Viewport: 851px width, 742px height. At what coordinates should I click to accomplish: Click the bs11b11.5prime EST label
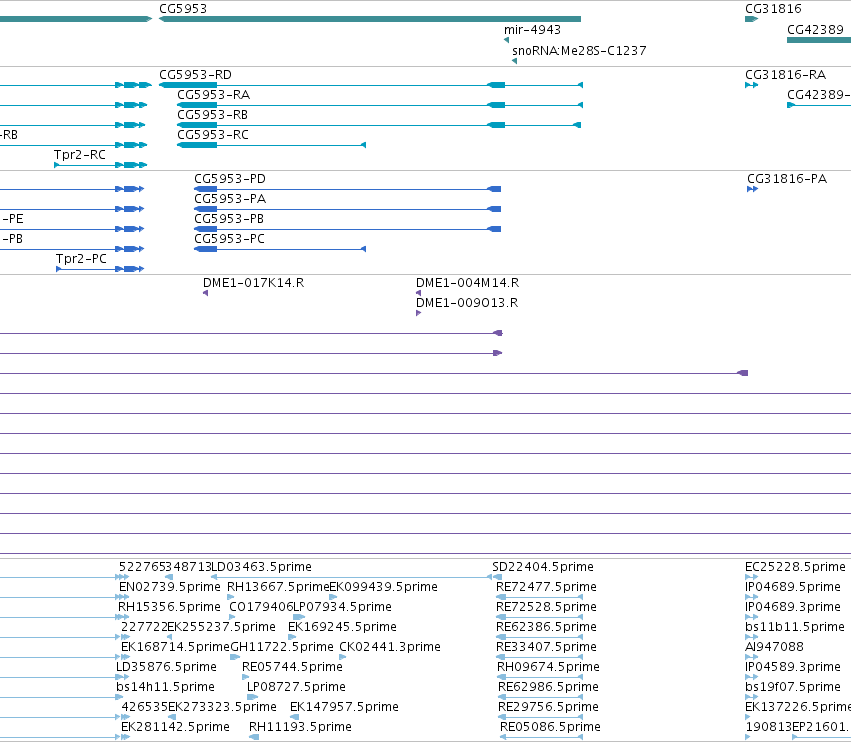[795, 627]
